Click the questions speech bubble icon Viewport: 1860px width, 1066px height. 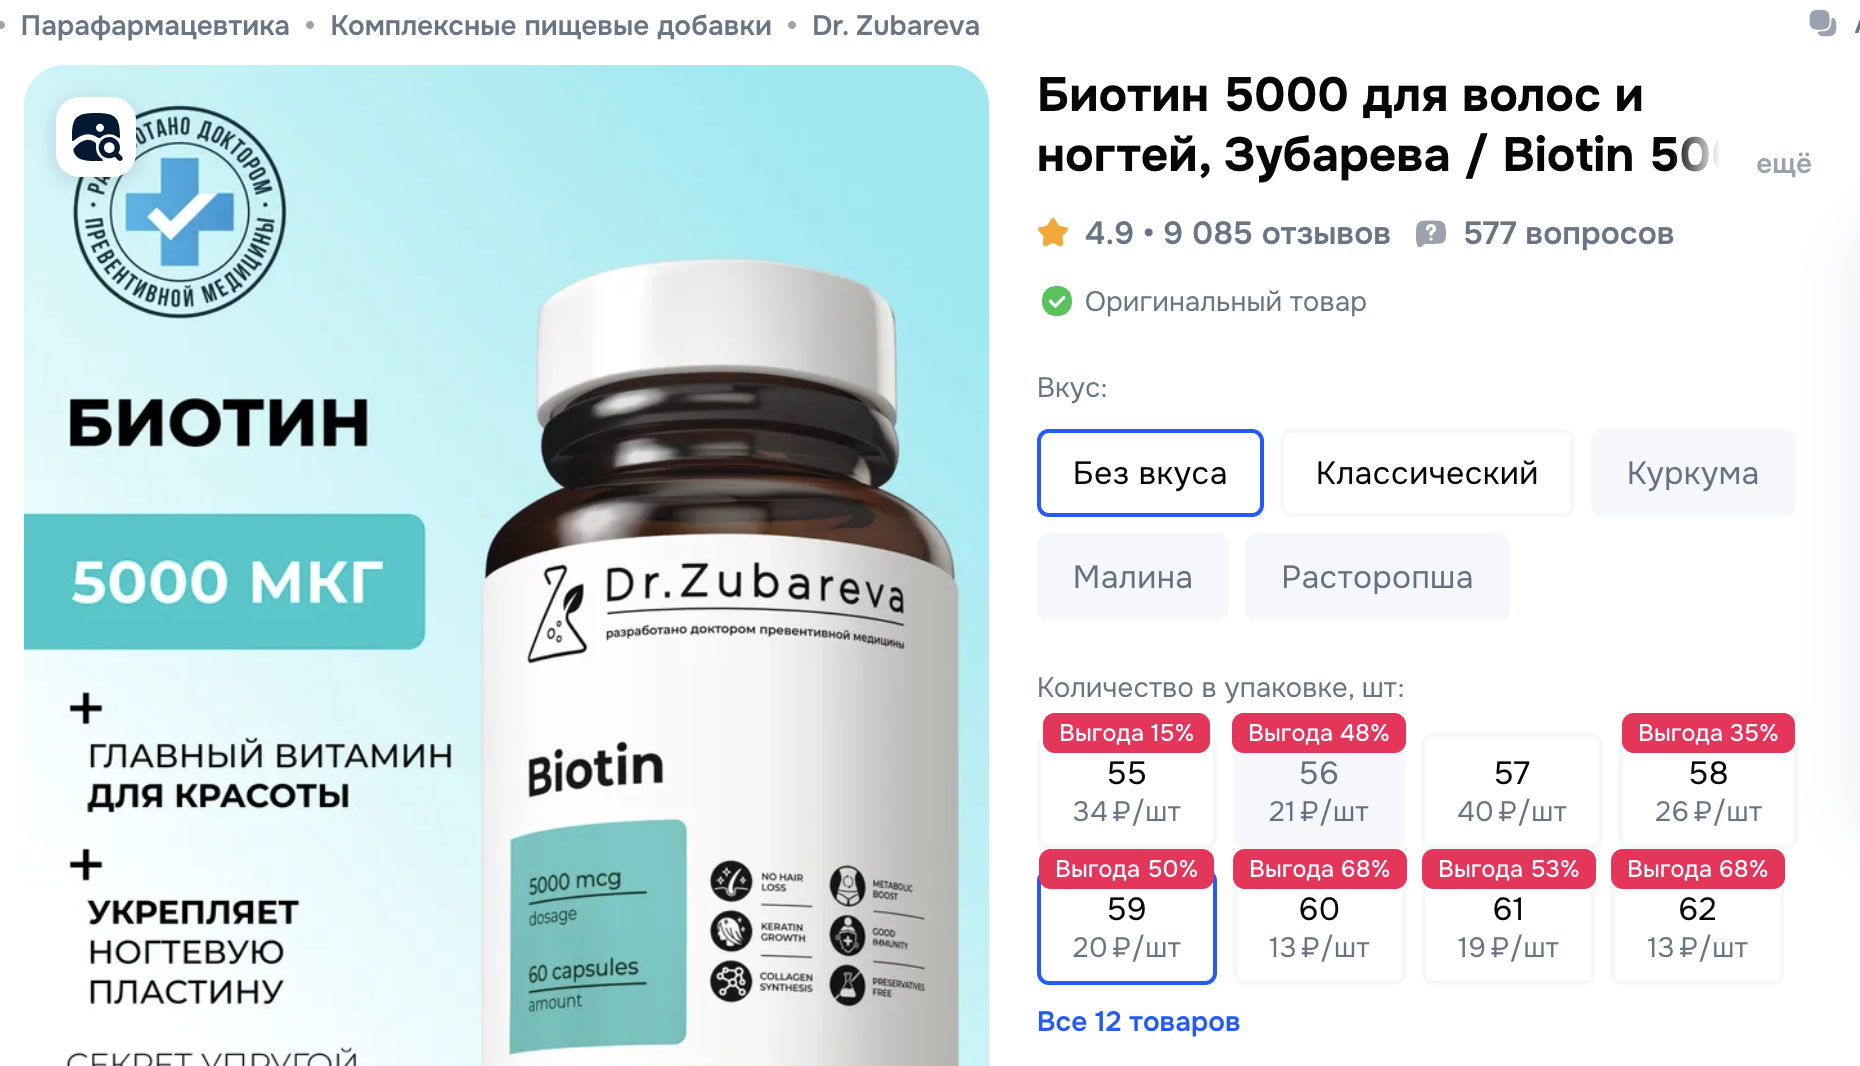1431,234
